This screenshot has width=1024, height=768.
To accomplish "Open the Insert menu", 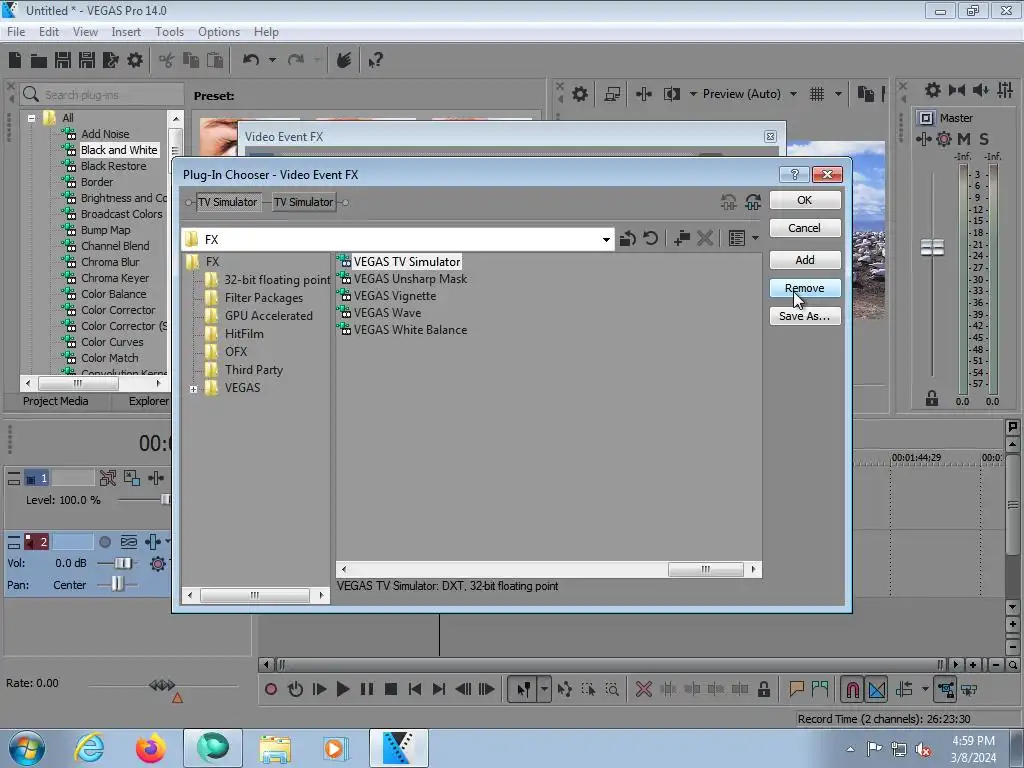I will pos(126,31).
